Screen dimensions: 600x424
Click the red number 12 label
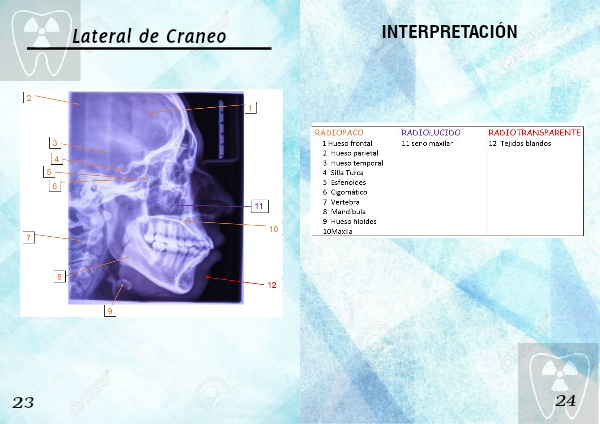[271, 285]
